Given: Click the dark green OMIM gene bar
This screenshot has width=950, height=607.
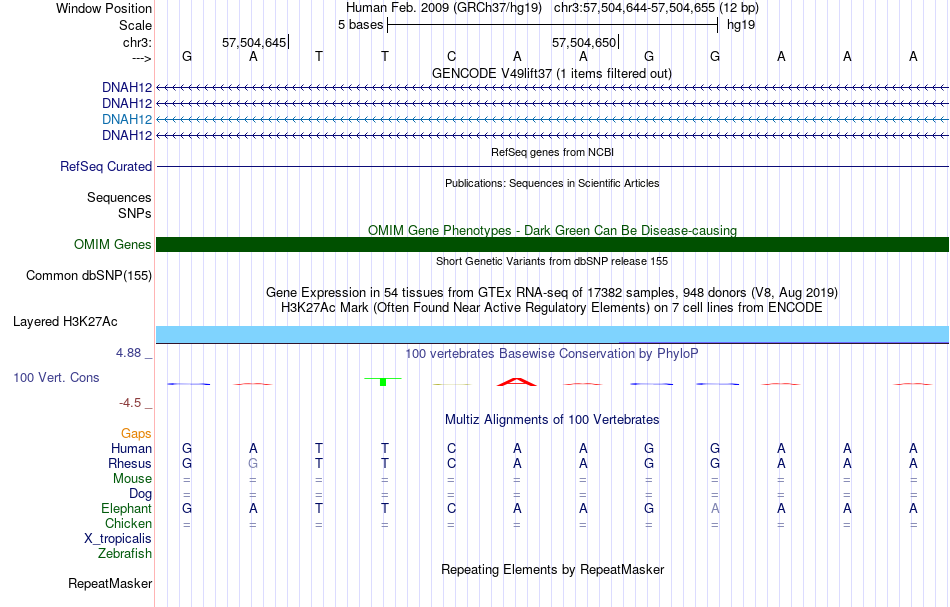Looking at the screenshot, I should 552,244.
